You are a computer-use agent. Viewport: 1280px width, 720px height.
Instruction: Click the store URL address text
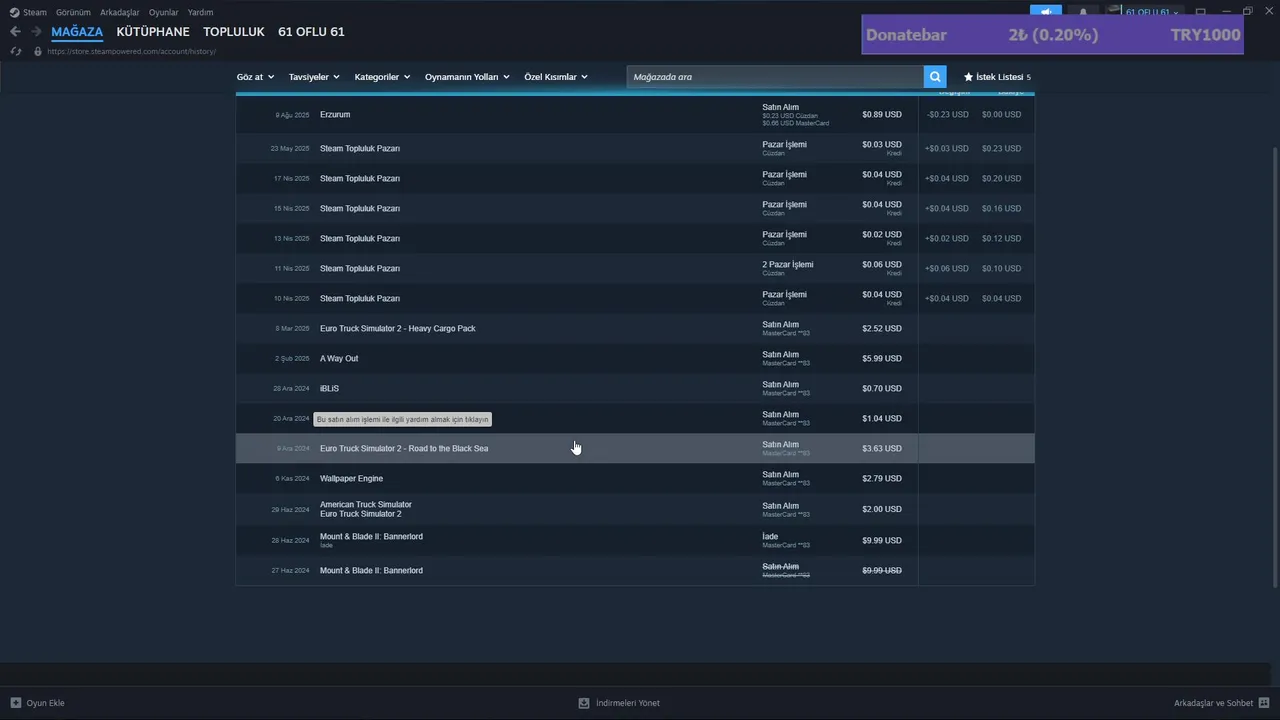click(131, 51)
